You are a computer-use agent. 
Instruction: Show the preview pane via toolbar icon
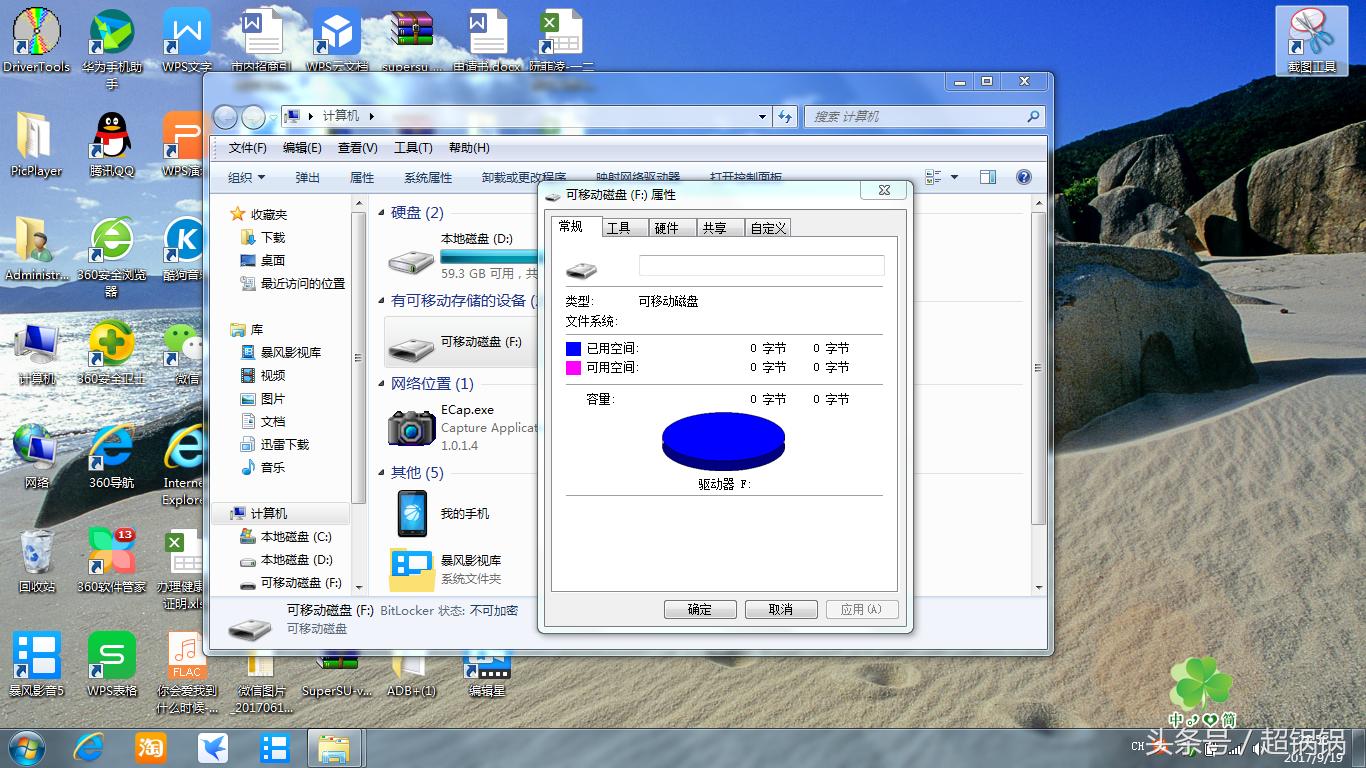click(x=987, y=177)
